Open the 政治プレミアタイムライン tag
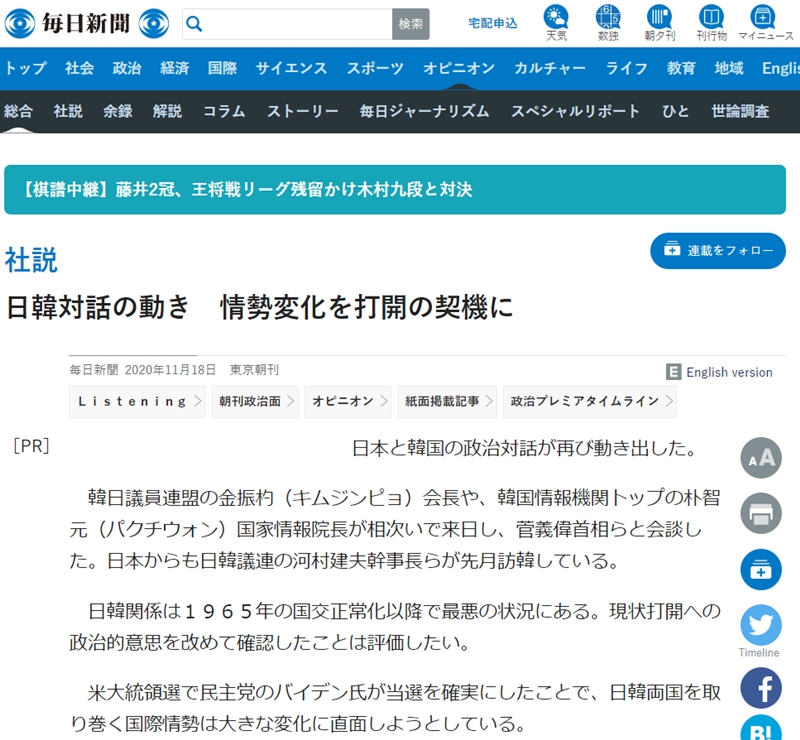 (589, 401)
